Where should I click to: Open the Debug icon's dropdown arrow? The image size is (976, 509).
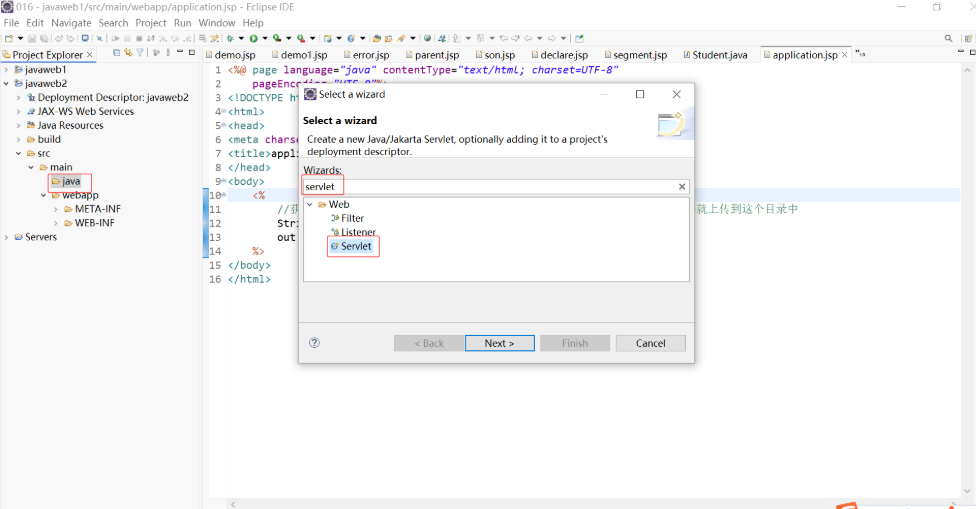click(x=241, y=39)
